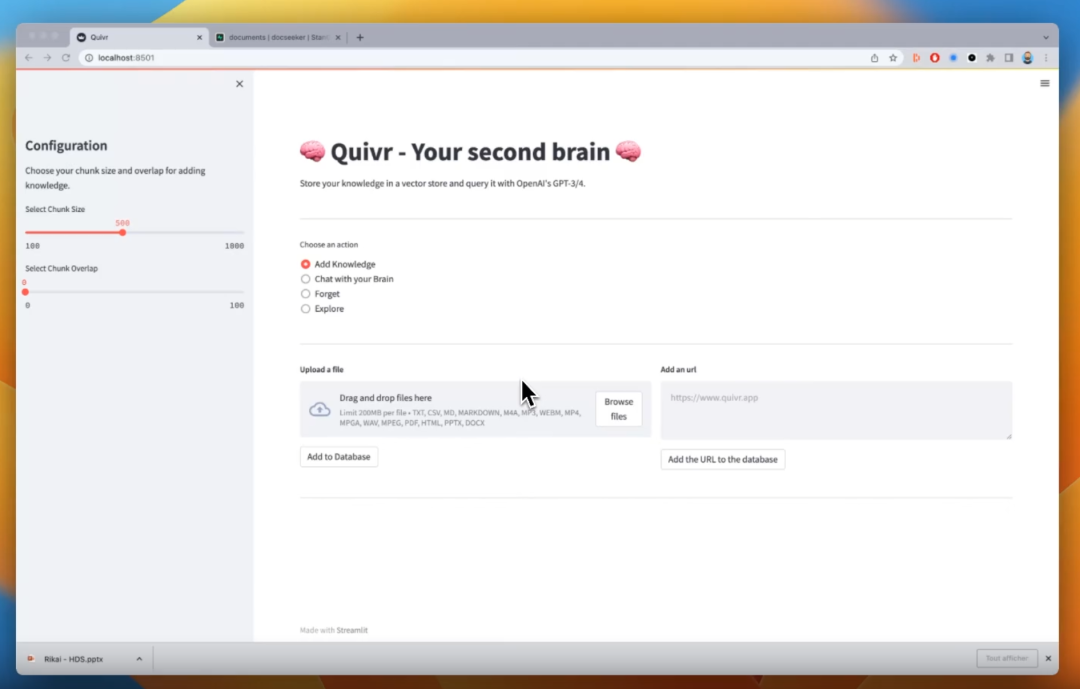Click the Select Chunk Overlap label
1080x689 pixels.
pos(61,269)
